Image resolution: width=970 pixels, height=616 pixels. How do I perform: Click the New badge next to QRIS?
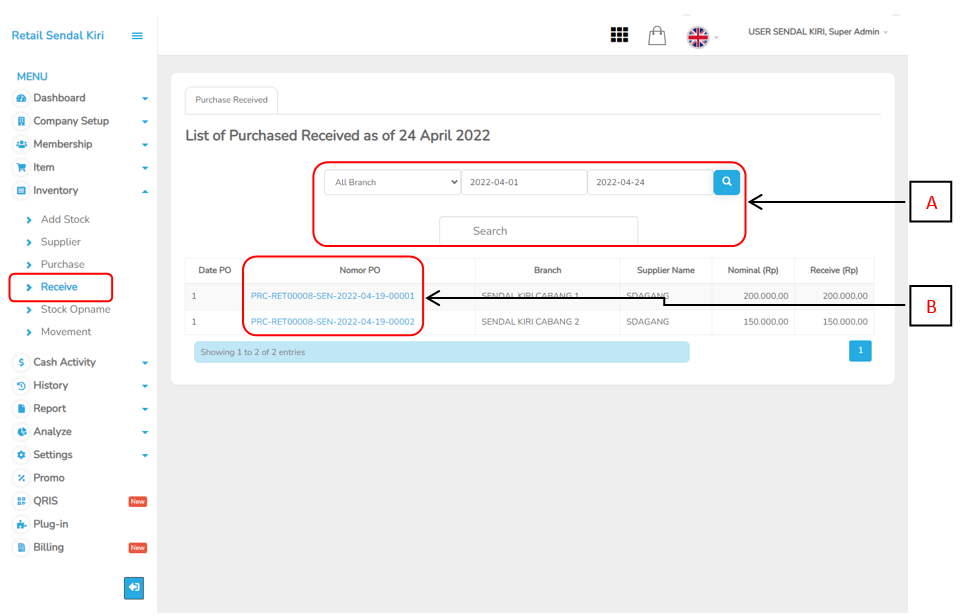point(137,502)
